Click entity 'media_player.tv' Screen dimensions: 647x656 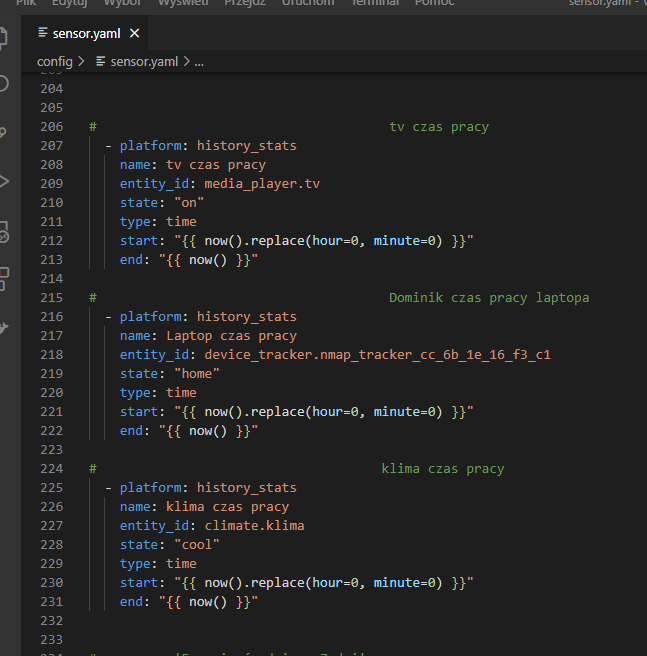click(262, 184)
